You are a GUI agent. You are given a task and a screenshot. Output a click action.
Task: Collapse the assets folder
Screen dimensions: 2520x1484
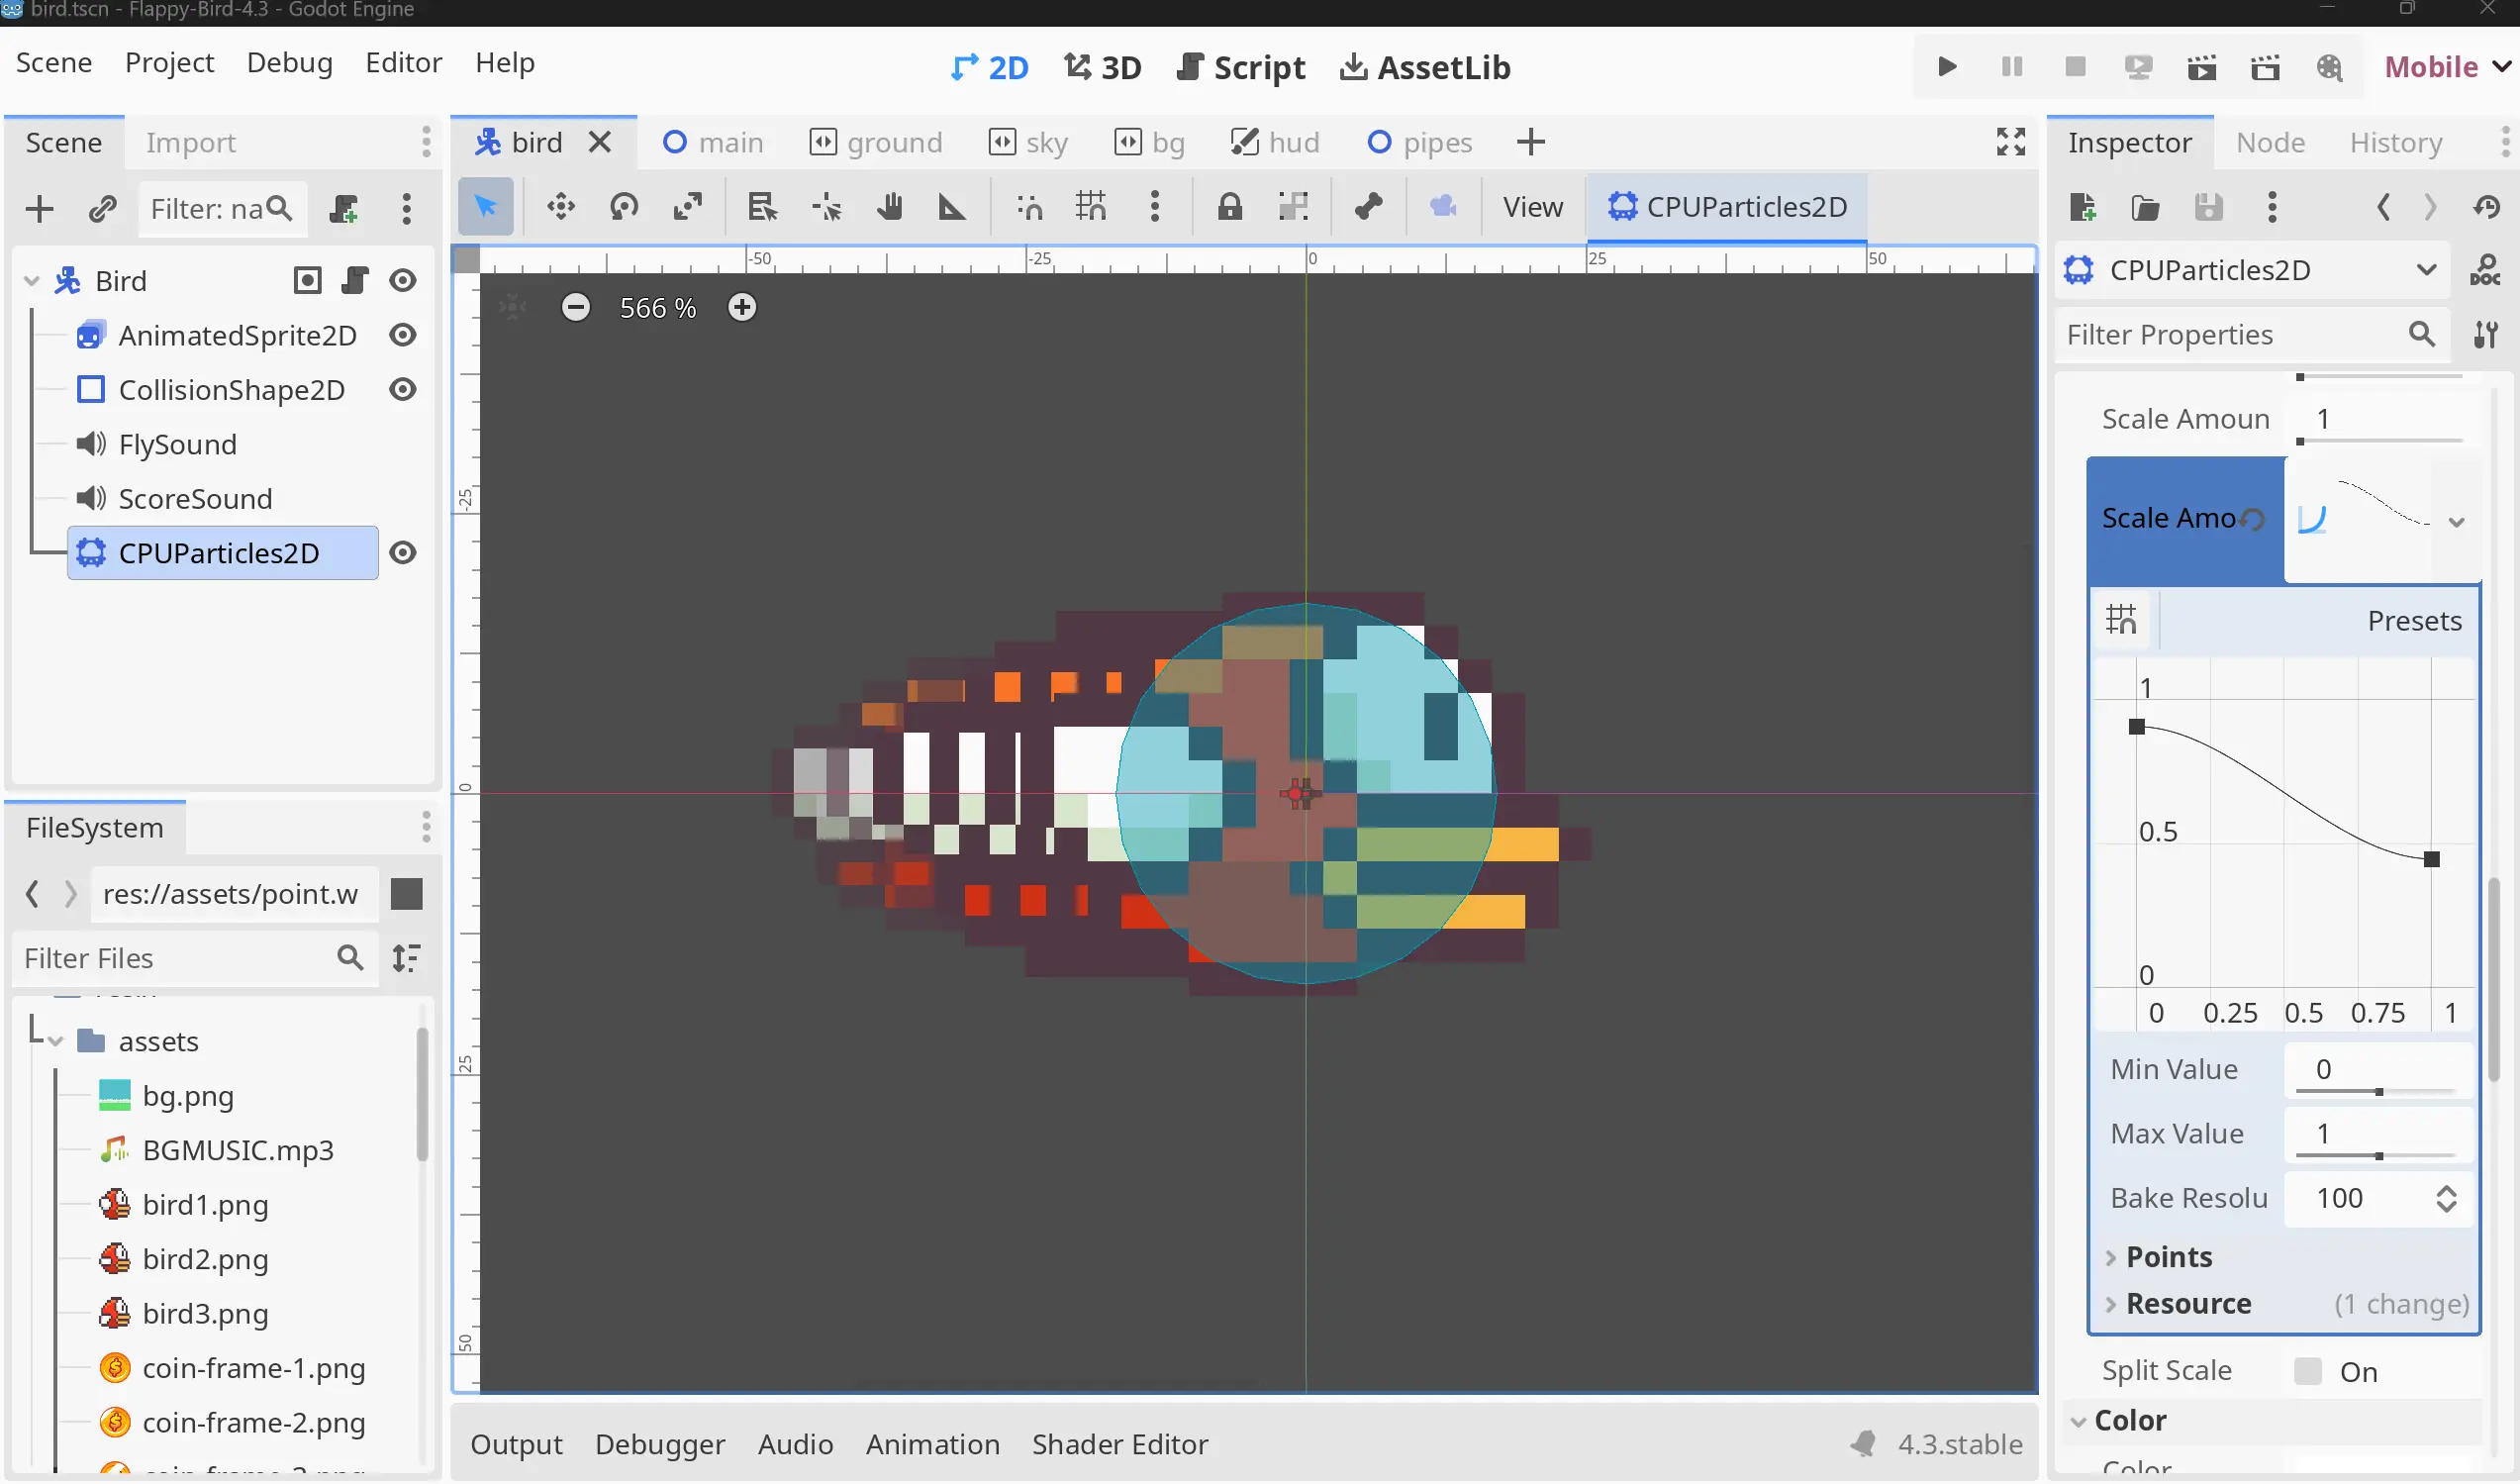pos(56,1043)
